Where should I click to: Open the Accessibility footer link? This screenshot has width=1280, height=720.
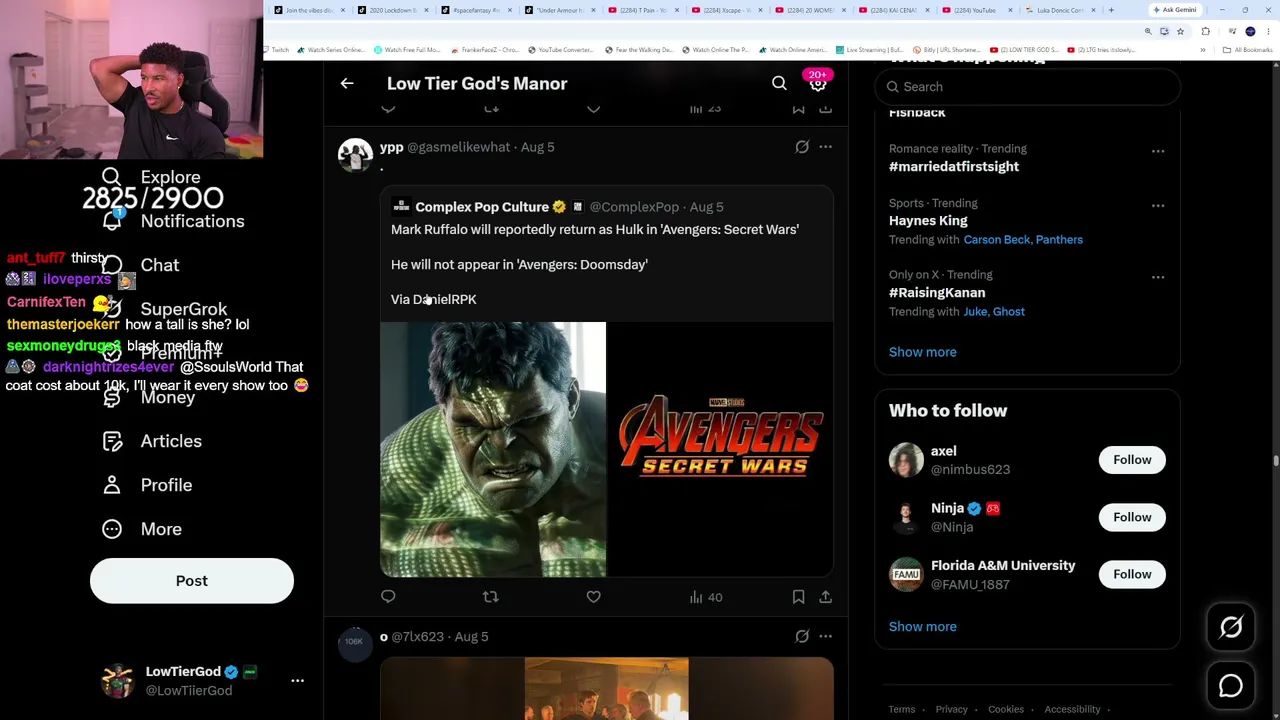click(1072, 710)
